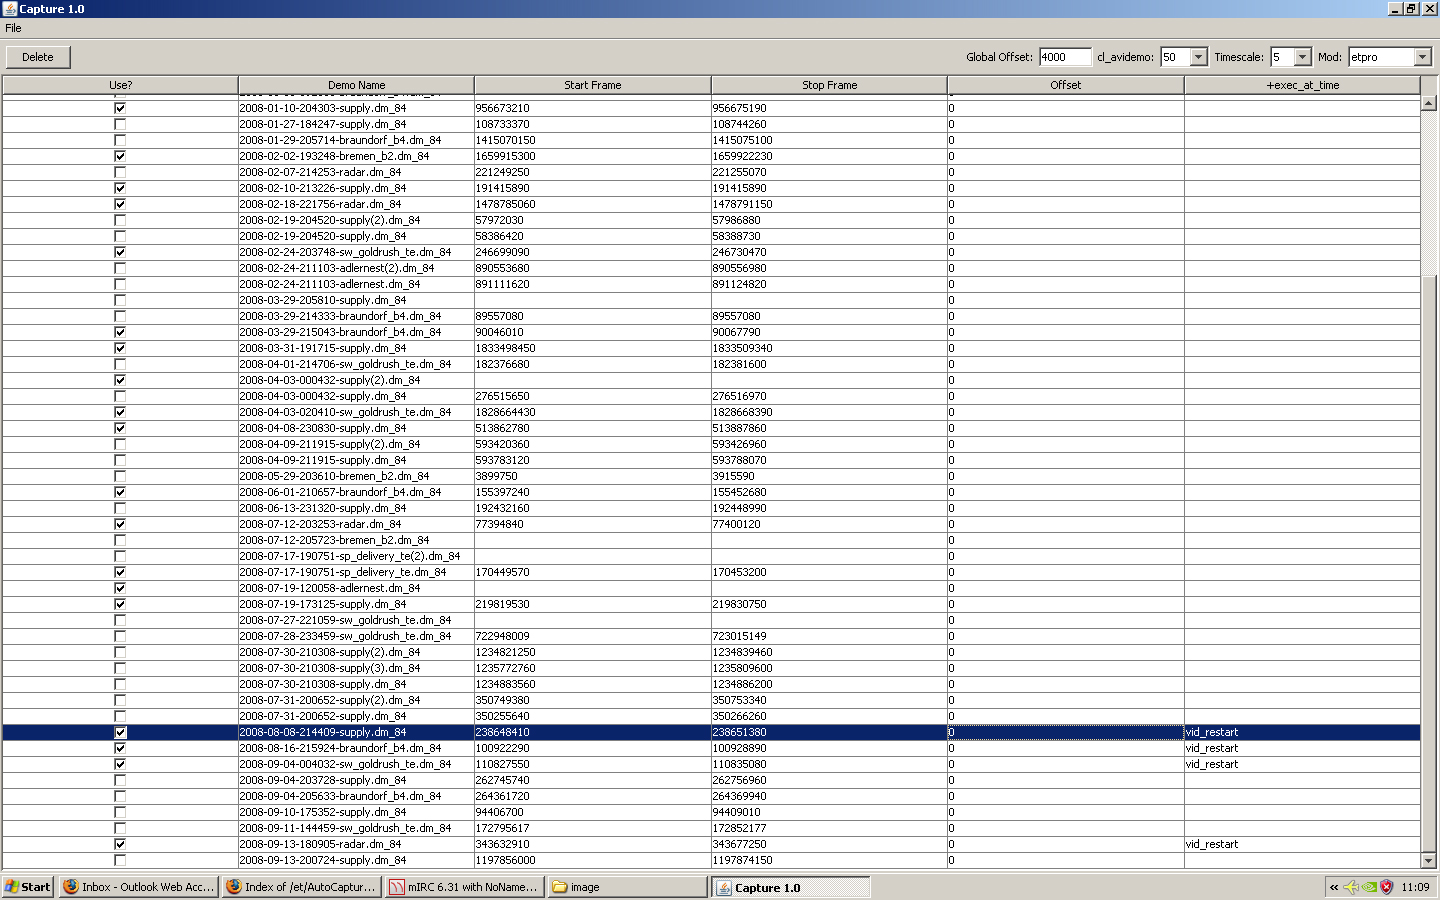Uncheck Use for 2008-01-10-204303-supply.dm_84

[120, 108]
